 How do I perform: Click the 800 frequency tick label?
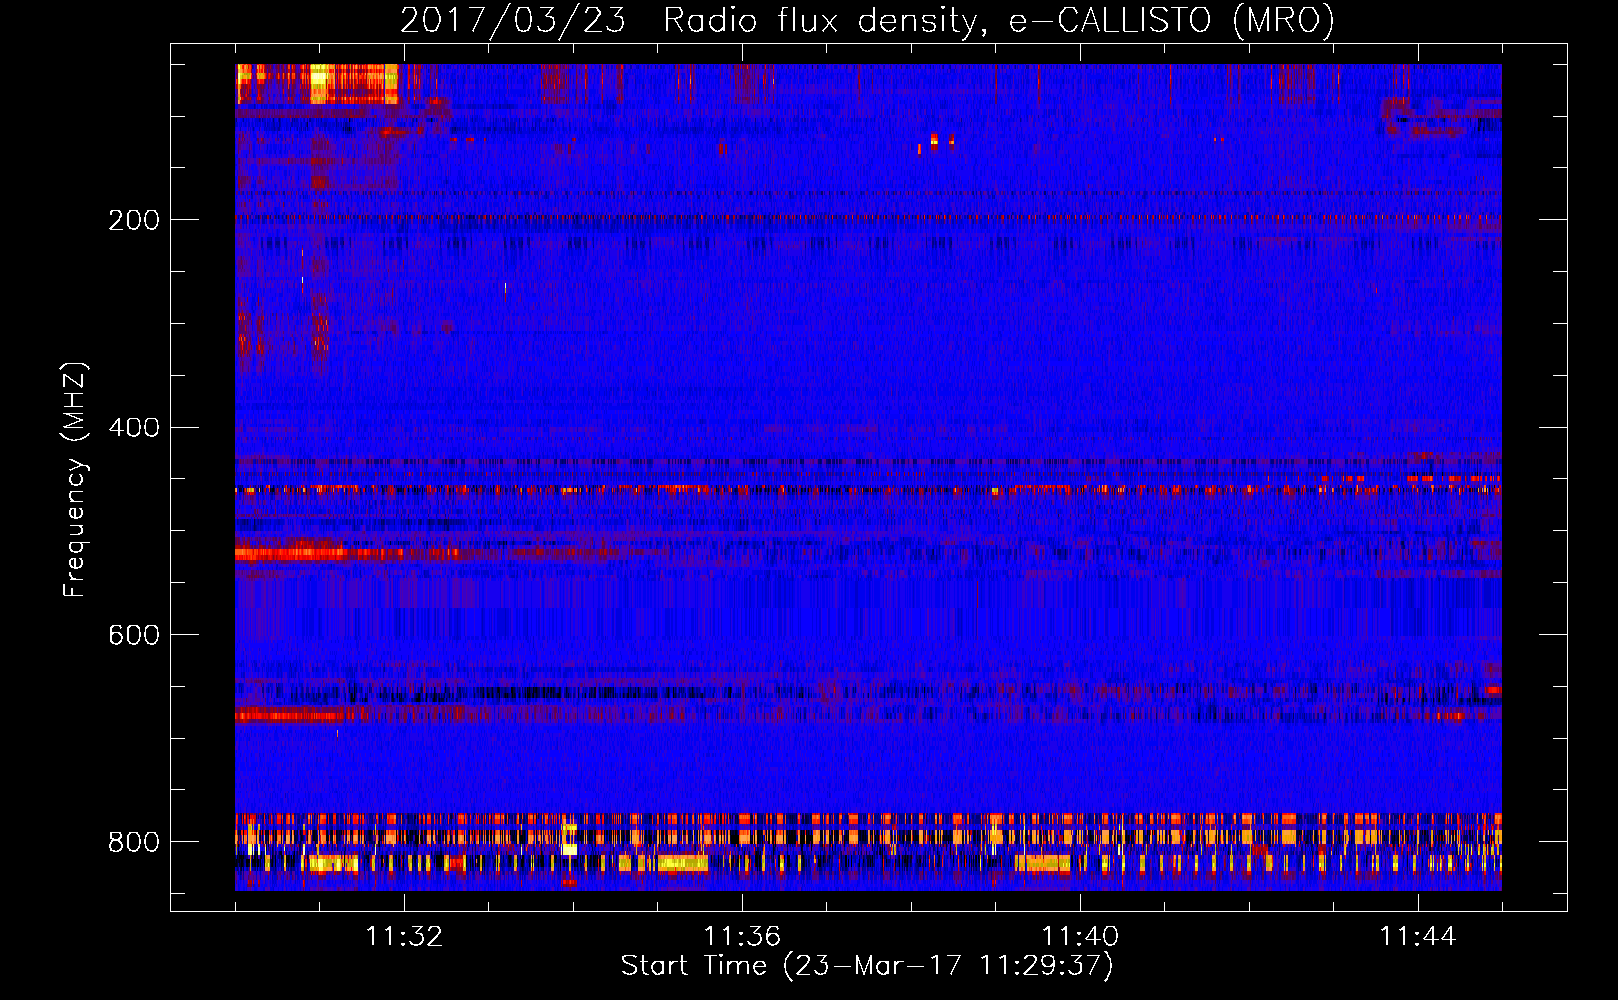(134, 842)
